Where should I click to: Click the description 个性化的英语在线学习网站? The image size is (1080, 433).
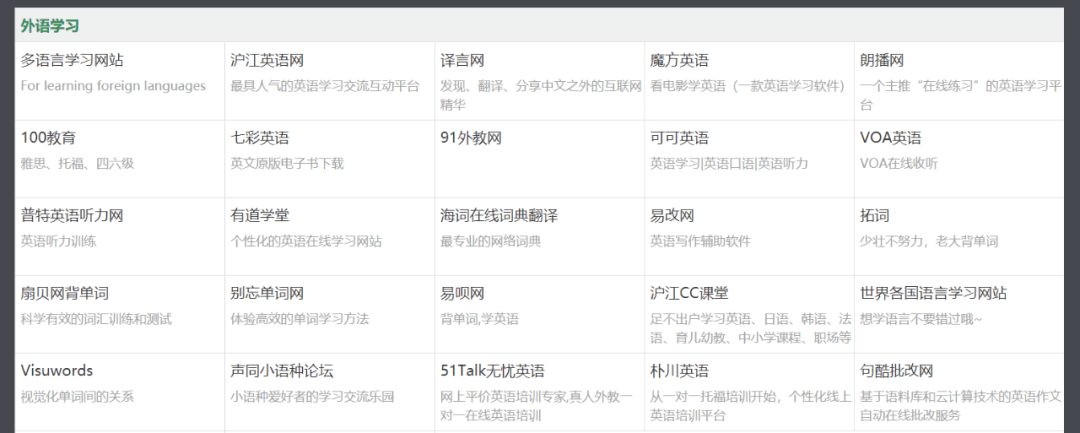307,242
